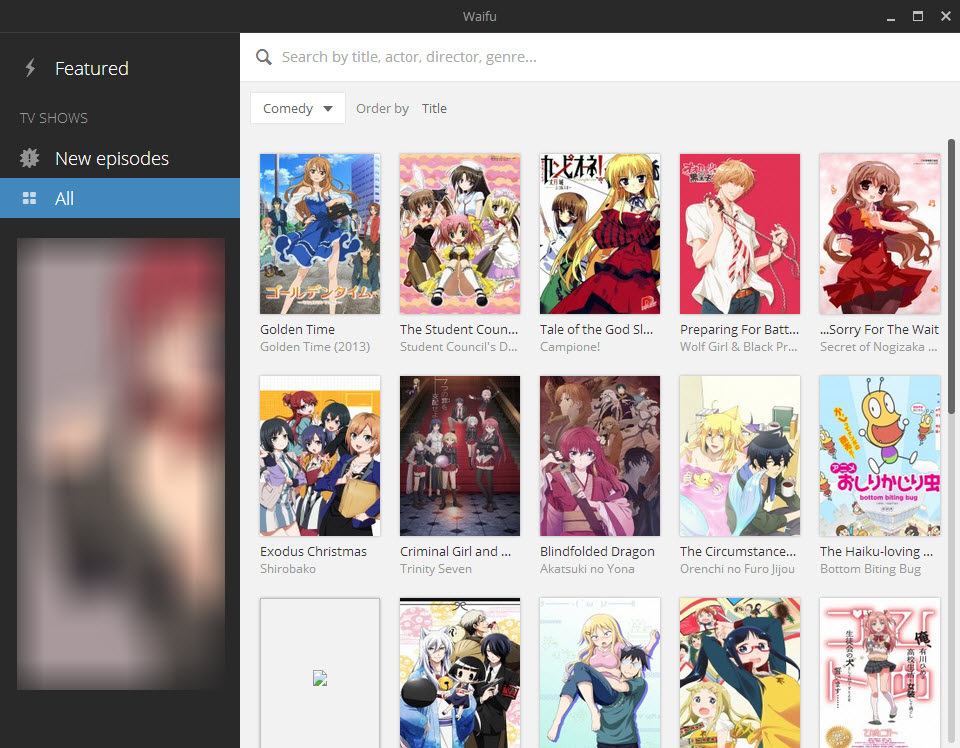Open the pink-haired schoolgirl poster in third row
Viewport: 960px width, 748px height.
[880, 673]
